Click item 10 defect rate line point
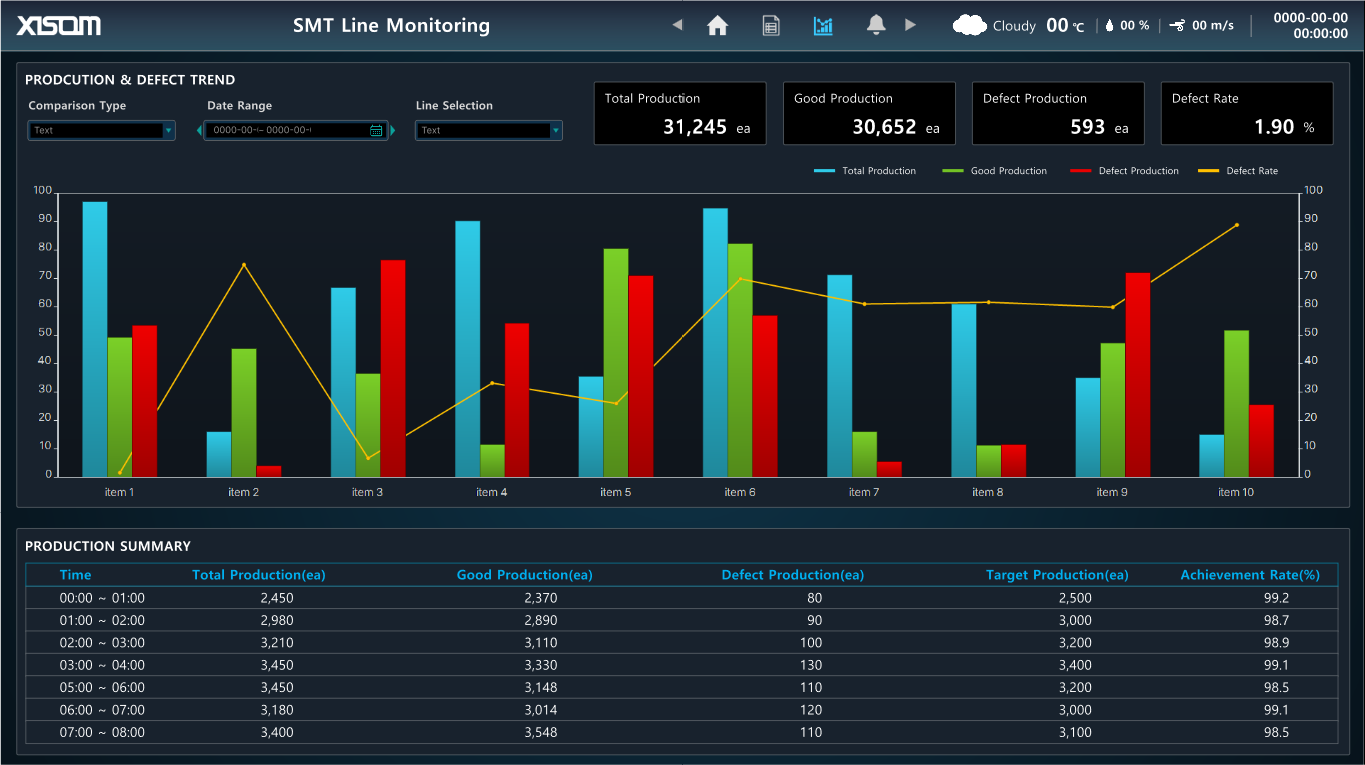This screenshot has width=1365, height=765. (x=1237, y=225)
